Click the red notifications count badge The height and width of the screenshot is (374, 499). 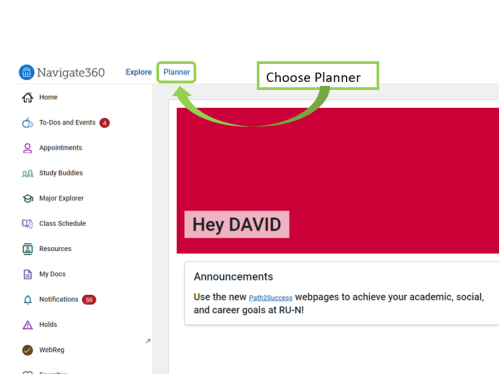tap(89, 300)
